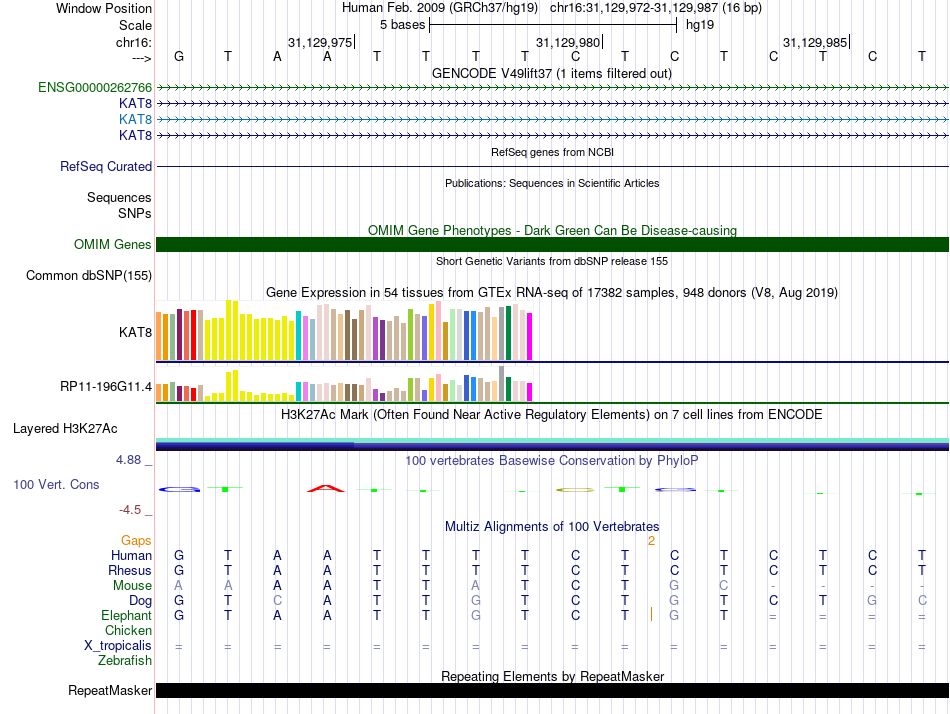Open the Common dbSNP(155) track label
This screenshot has width=950, height=714.
(x=89, y=276)
